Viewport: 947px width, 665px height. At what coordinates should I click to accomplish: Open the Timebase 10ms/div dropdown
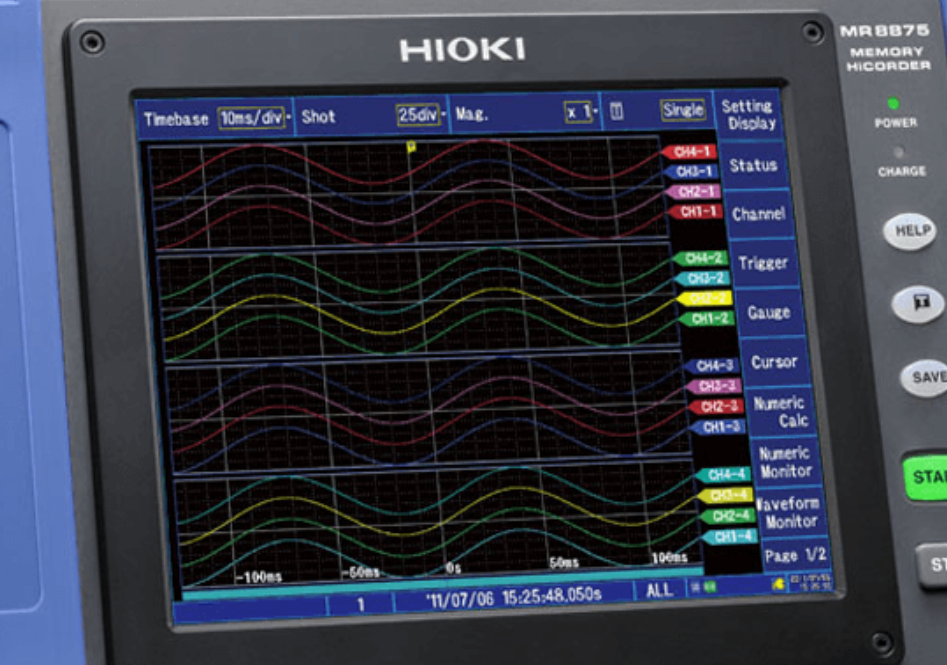pyautogui.click(x=252, y=117)
